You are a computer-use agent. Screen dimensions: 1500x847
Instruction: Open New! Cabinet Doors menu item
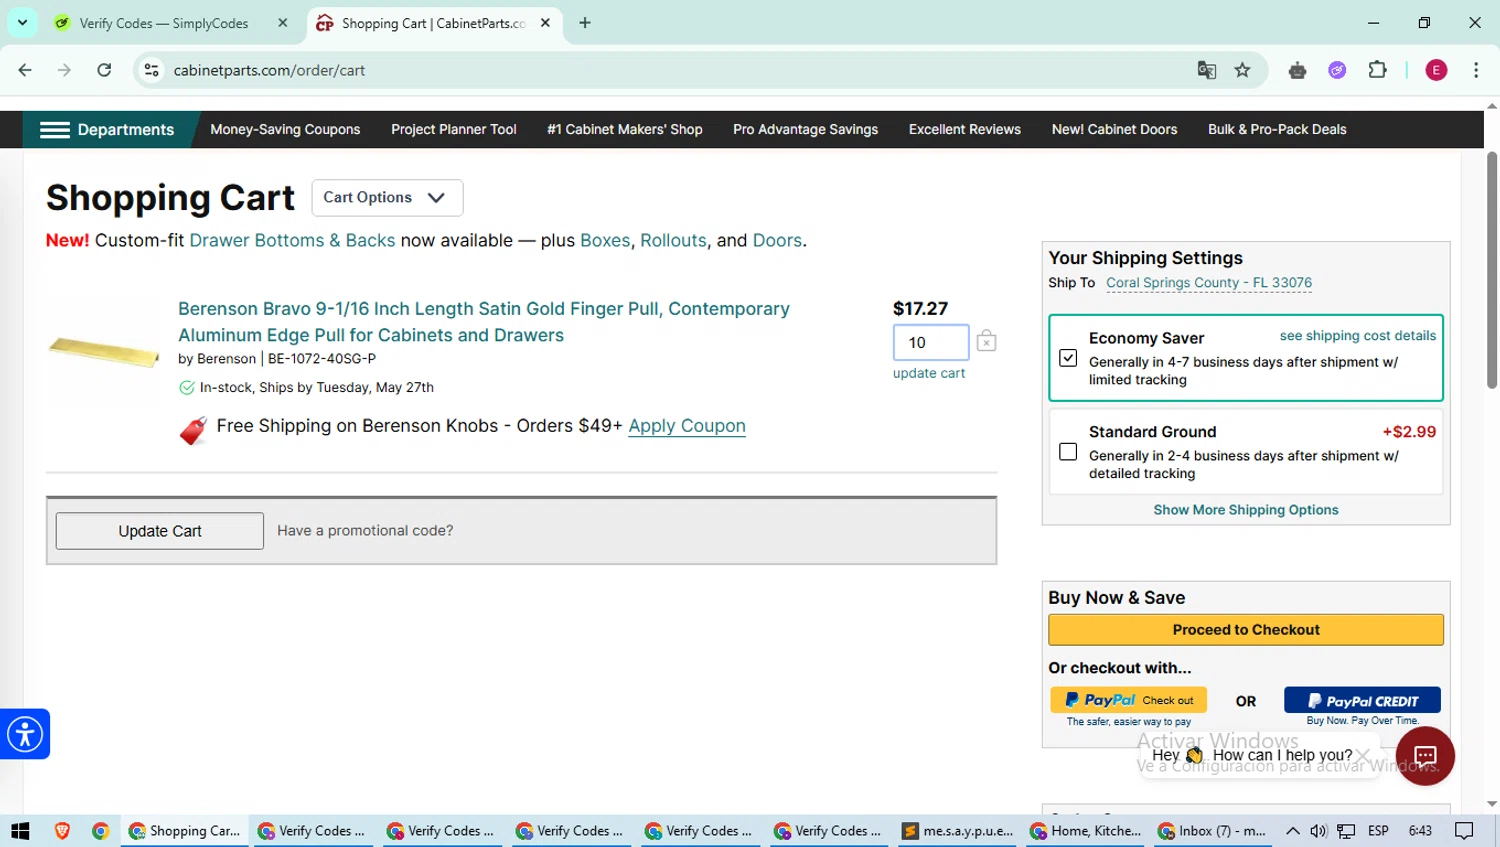coord(1114,130)
